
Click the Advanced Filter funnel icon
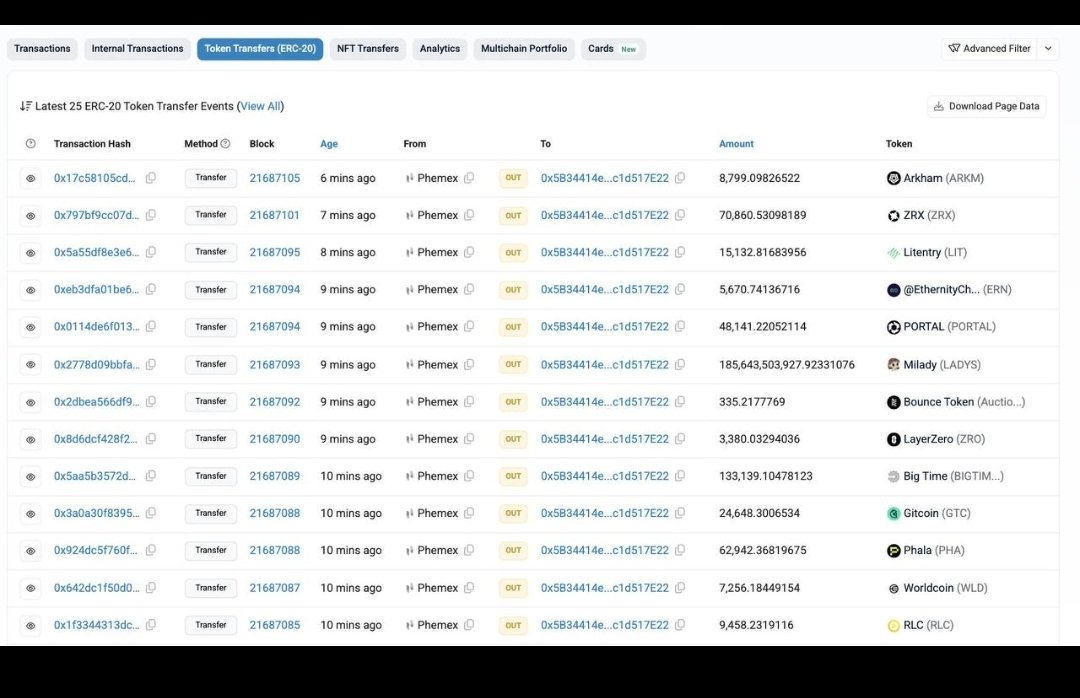[x=954, y=48]
